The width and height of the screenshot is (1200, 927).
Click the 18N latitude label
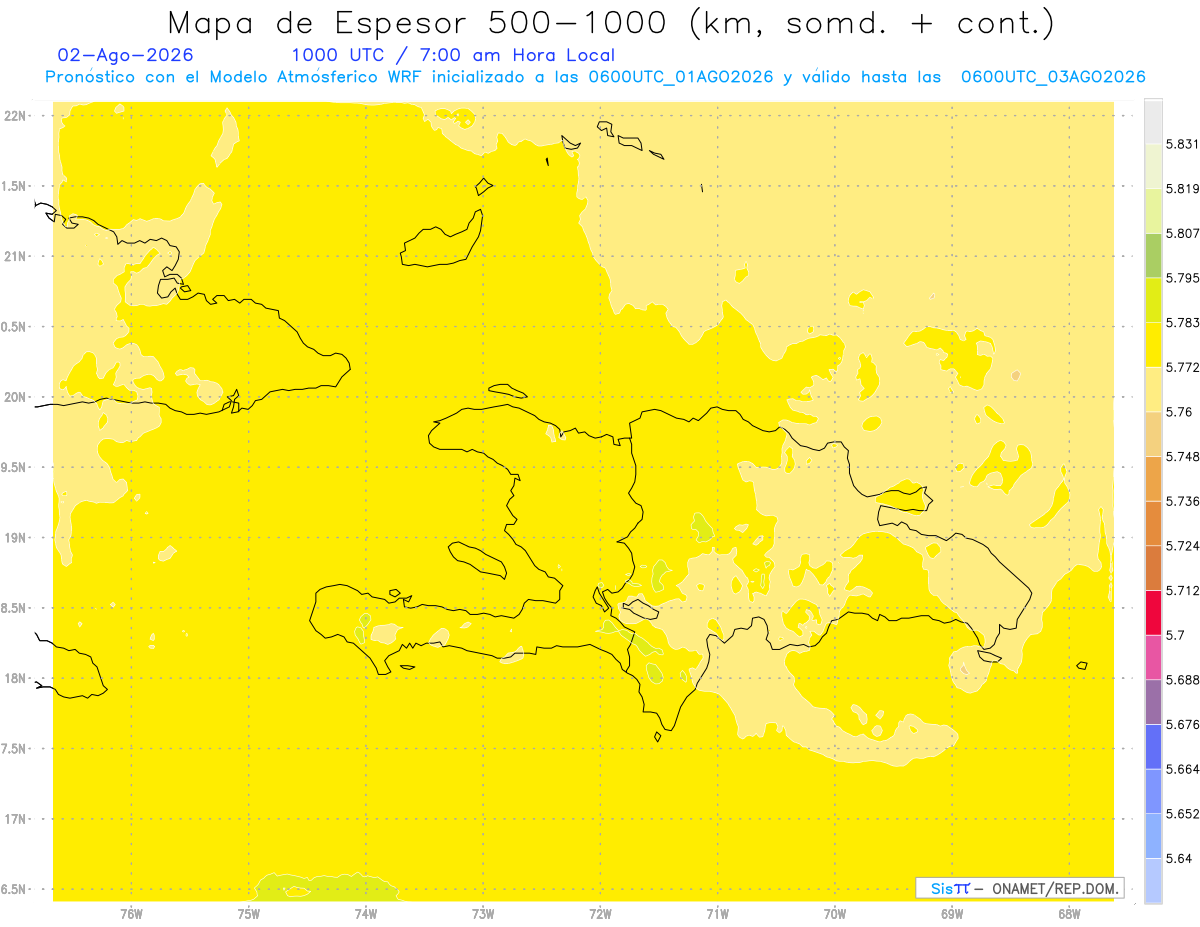coord(15,678)
